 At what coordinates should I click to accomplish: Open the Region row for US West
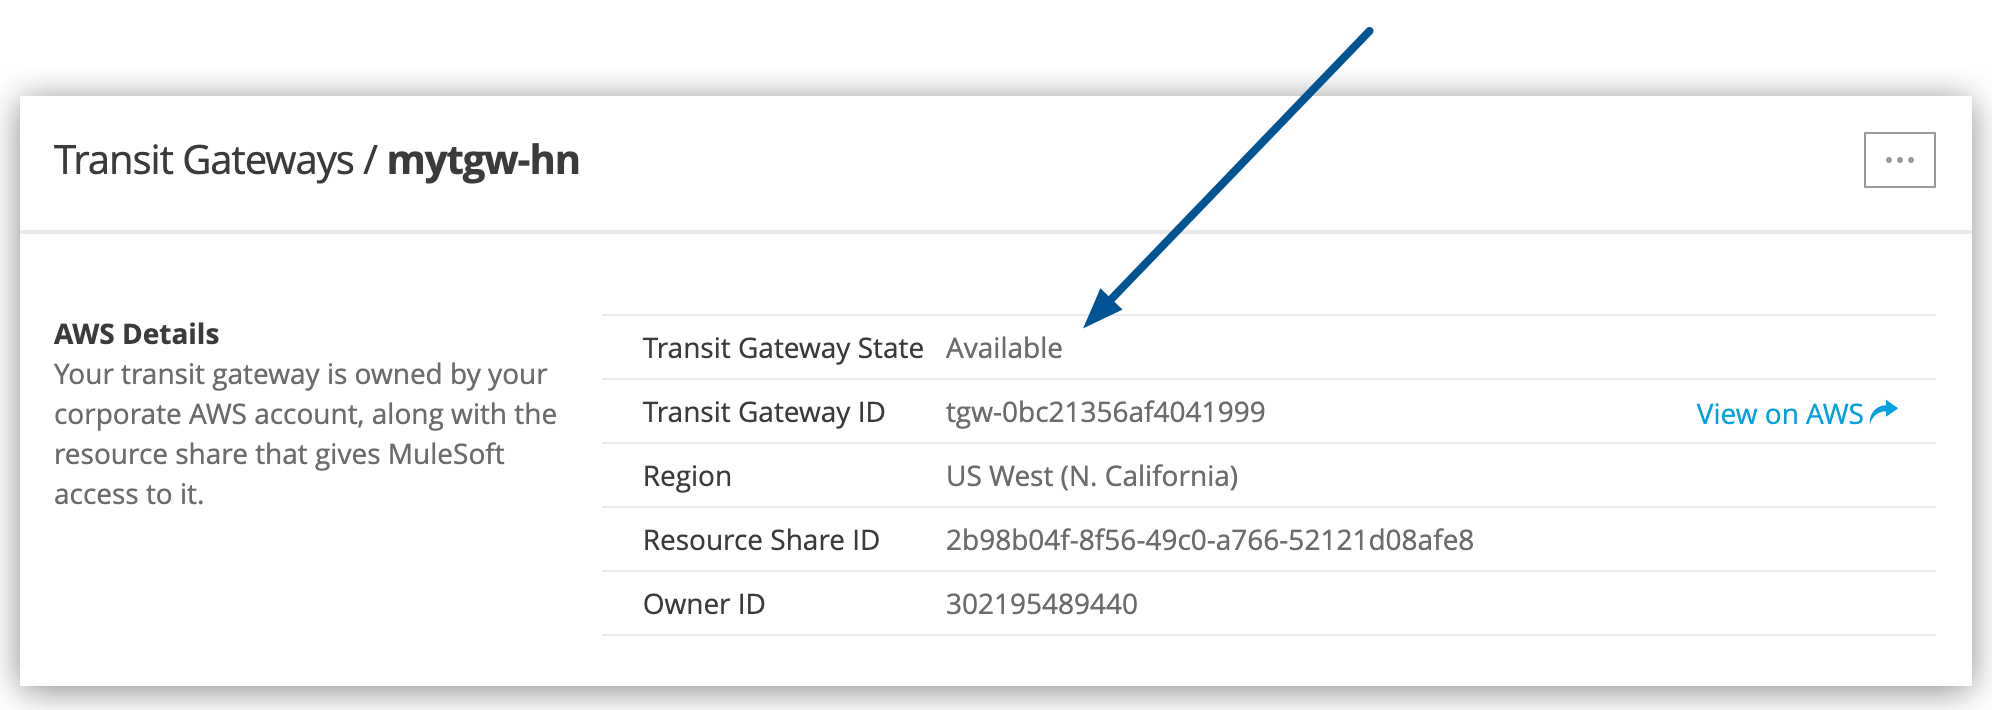688,475
